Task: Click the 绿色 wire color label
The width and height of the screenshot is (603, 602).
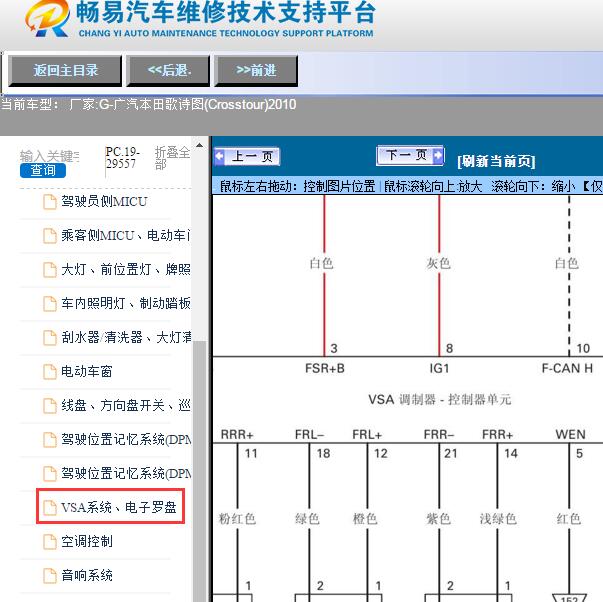Action: (x=307, y=519)
